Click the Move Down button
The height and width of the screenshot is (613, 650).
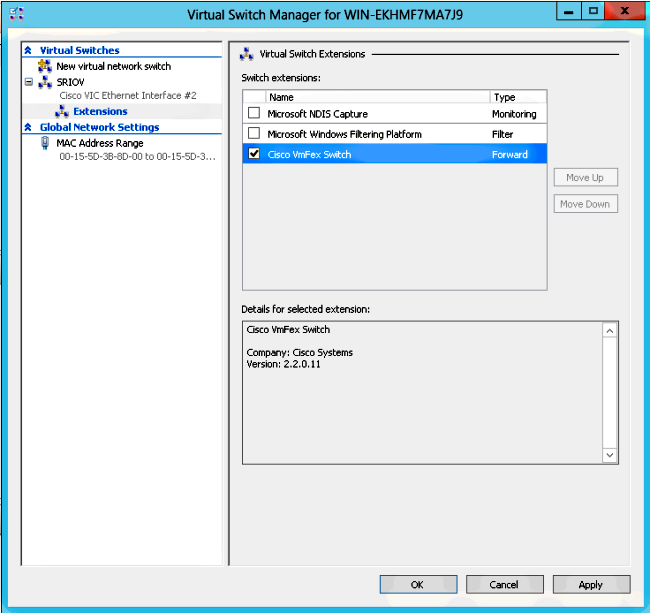pyautogui.click(x=585, y=204)
